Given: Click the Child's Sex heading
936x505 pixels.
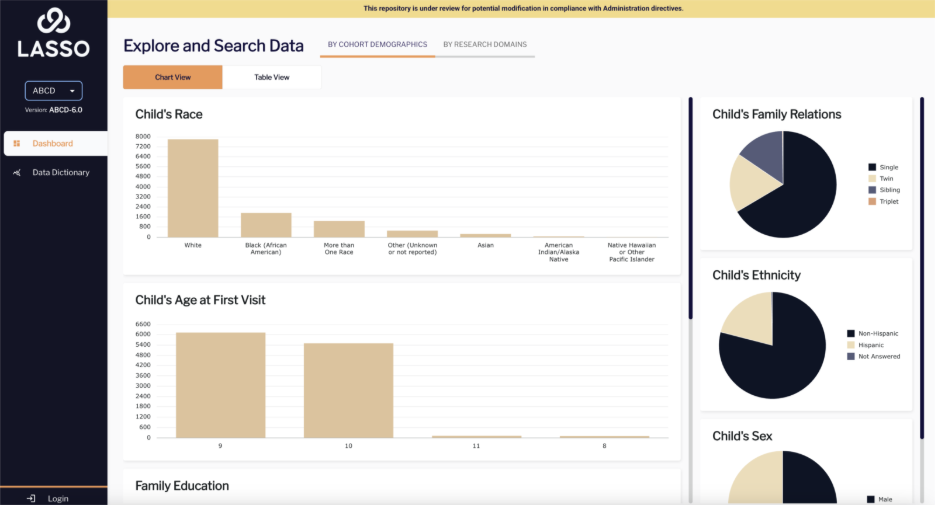Looking at the screenshot, I should [x=742, y=436].
